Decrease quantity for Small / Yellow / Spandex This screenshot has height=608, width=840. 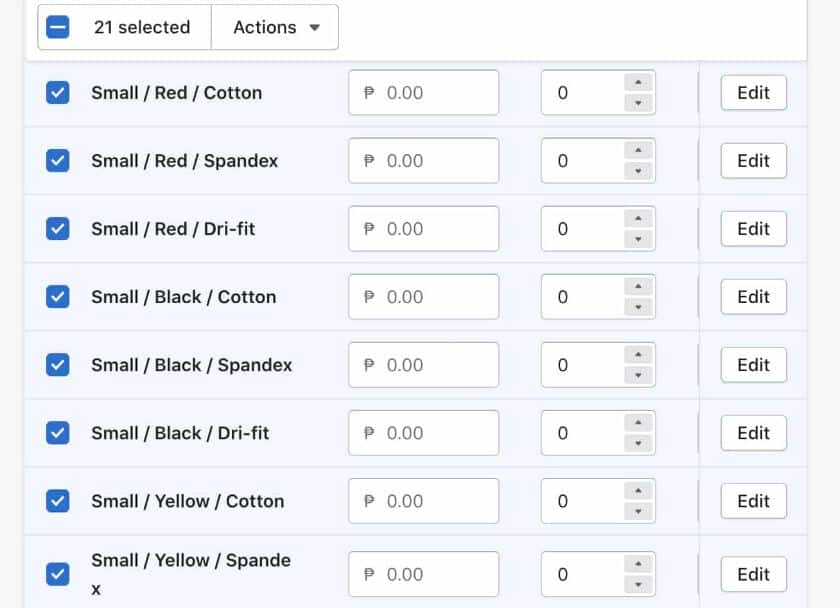pos(638,585)
